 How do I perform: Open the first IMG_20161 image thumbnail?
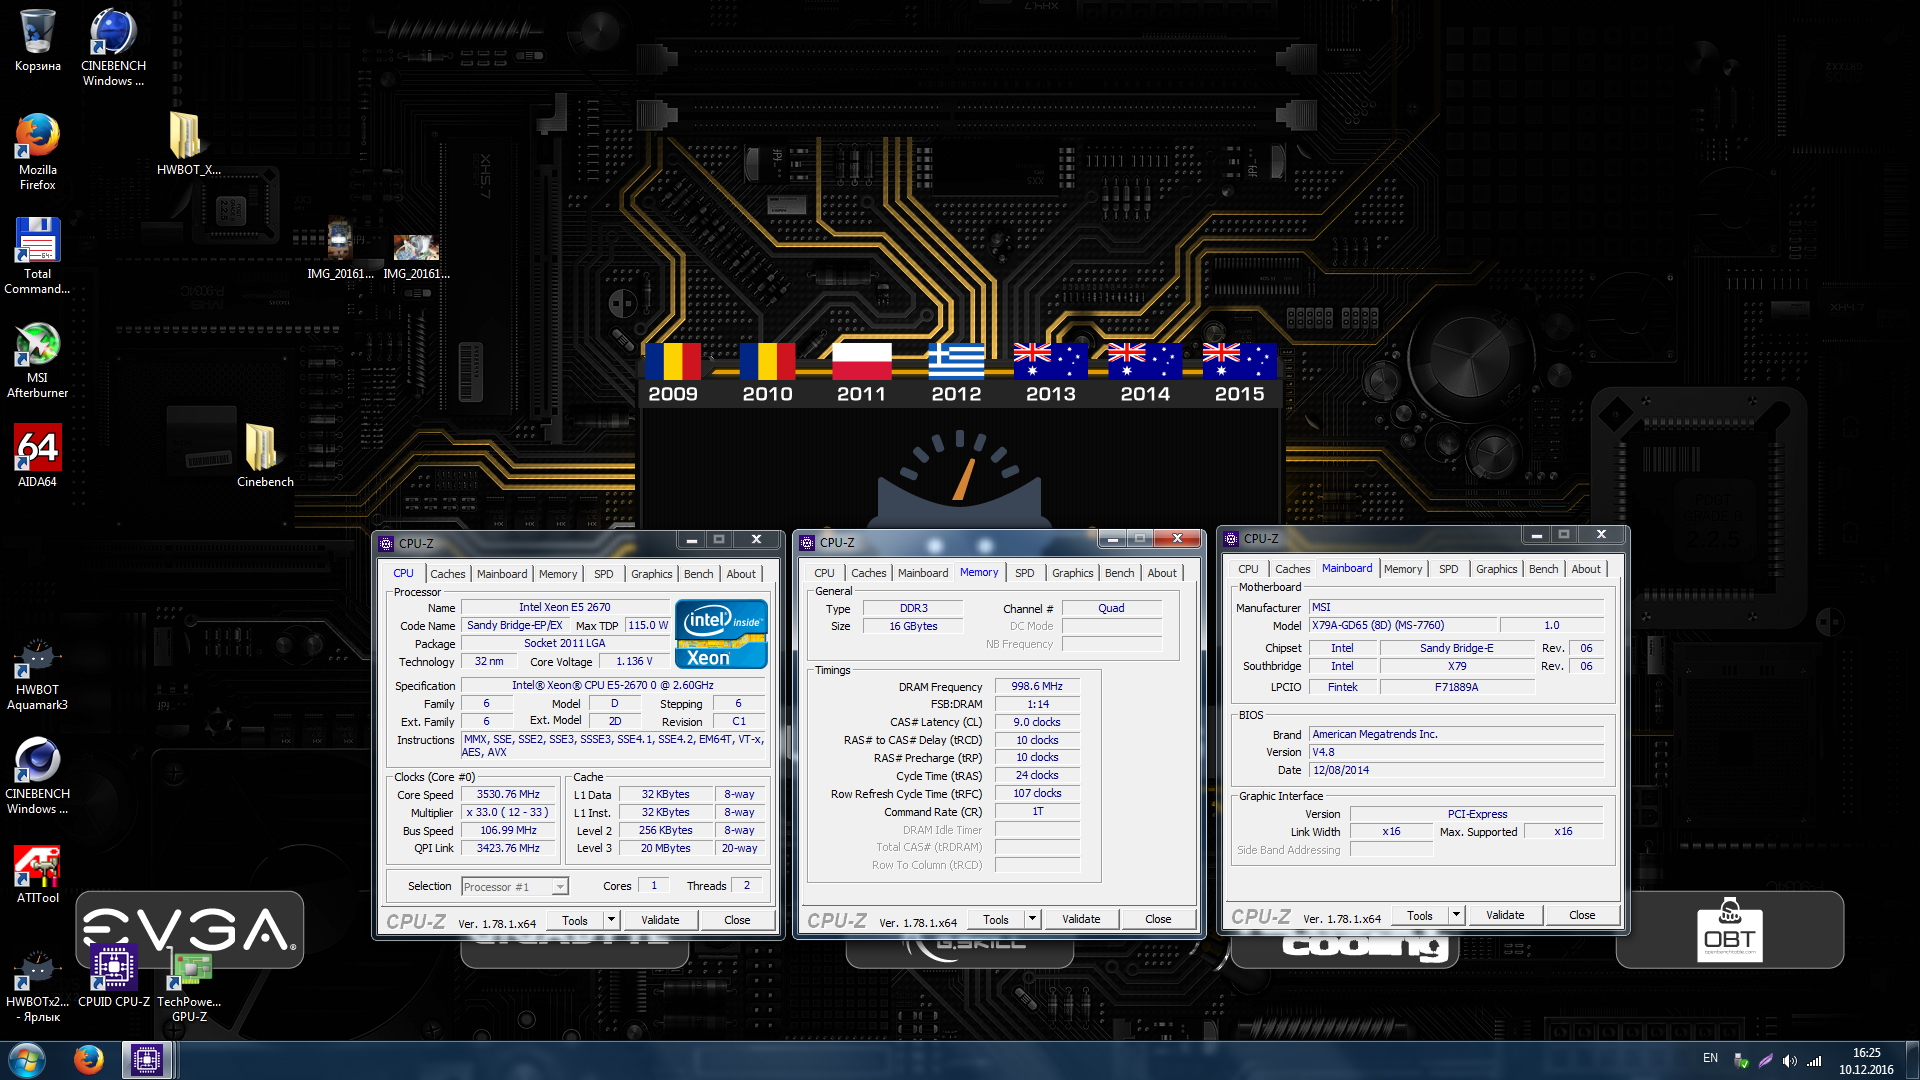(x=340, y=248)
